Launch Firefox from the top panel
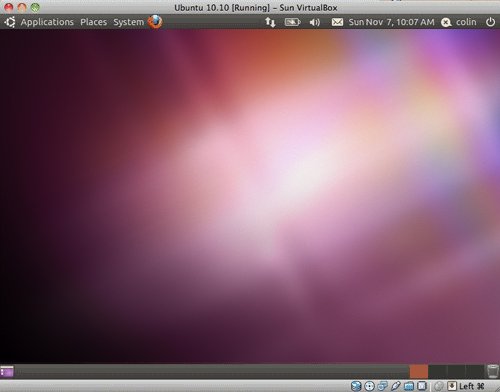Image resolution: width=500 pixels, height=392 pixels. (155, 22)
